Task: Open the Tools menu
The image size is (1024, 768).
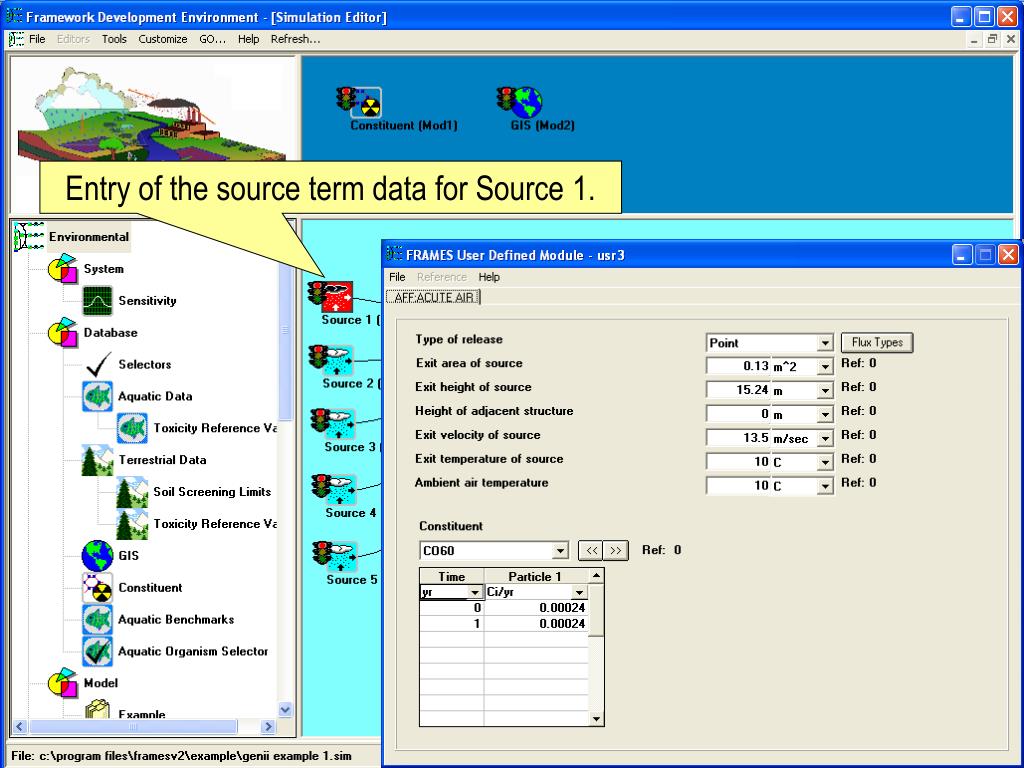Action: click(x=114, y=39)
